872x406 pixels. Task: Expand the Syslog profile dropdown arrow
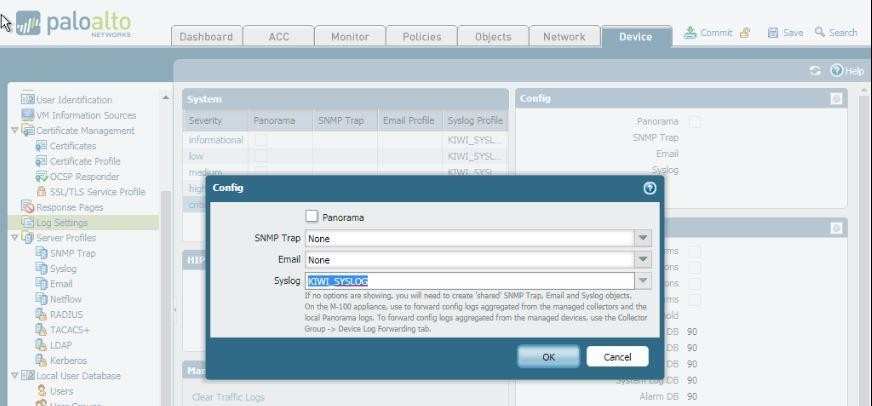pos(644,281)
